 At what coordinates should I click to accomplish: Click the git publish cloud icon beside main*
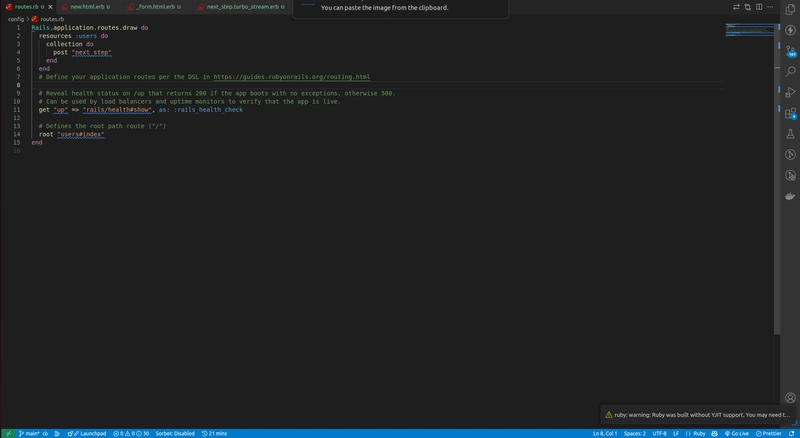pyautogui.click(x=45, y=433)
